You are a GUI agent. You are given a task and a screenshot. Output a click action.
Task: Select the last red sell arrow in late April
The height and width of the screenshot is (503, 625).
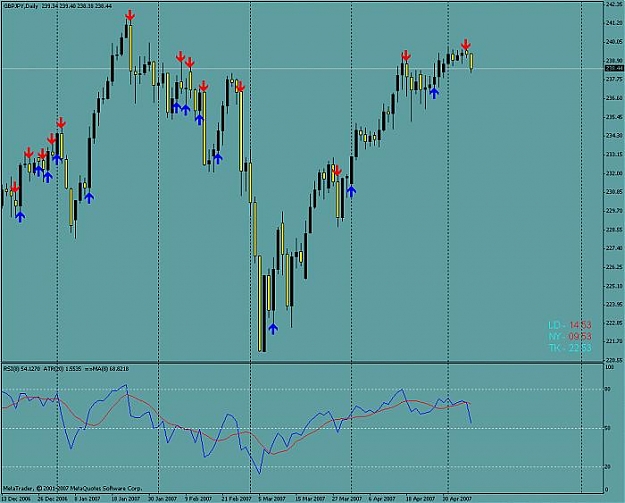coord(466,44)
